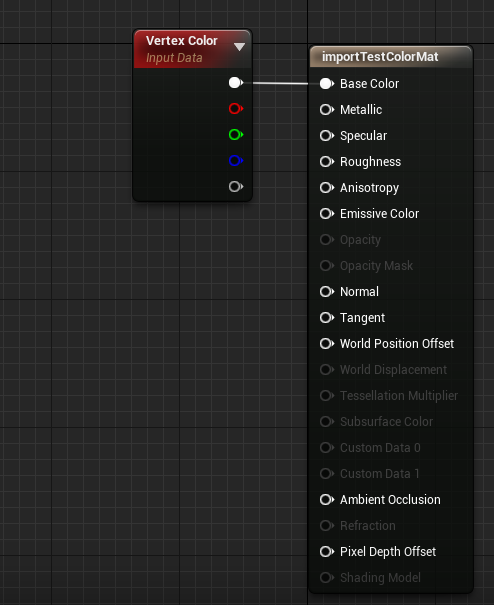Screen dimensions: 494x605
Task: Collapse the Vertex Color node arrow
Action: pyautogui.click(x=239, y=47)
